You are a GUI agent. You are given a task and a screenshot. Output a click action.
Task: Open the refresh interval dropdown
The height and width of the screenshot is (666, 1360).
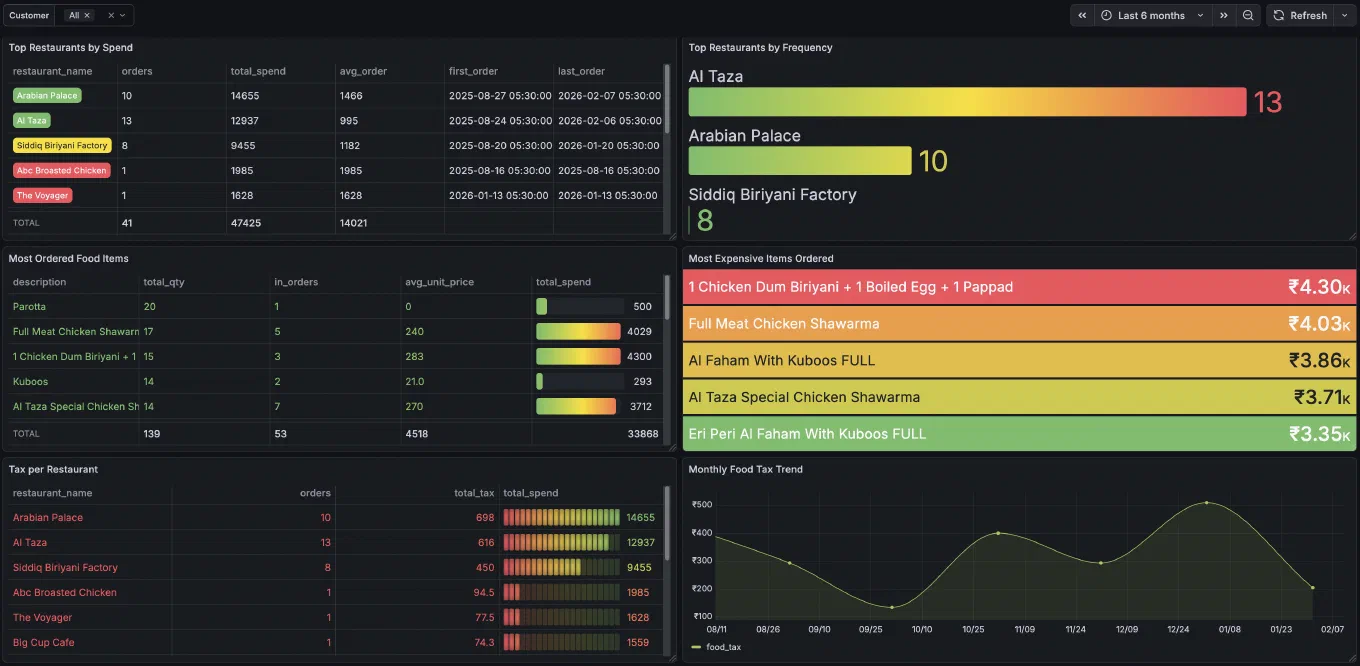(x=1344, y=15)
